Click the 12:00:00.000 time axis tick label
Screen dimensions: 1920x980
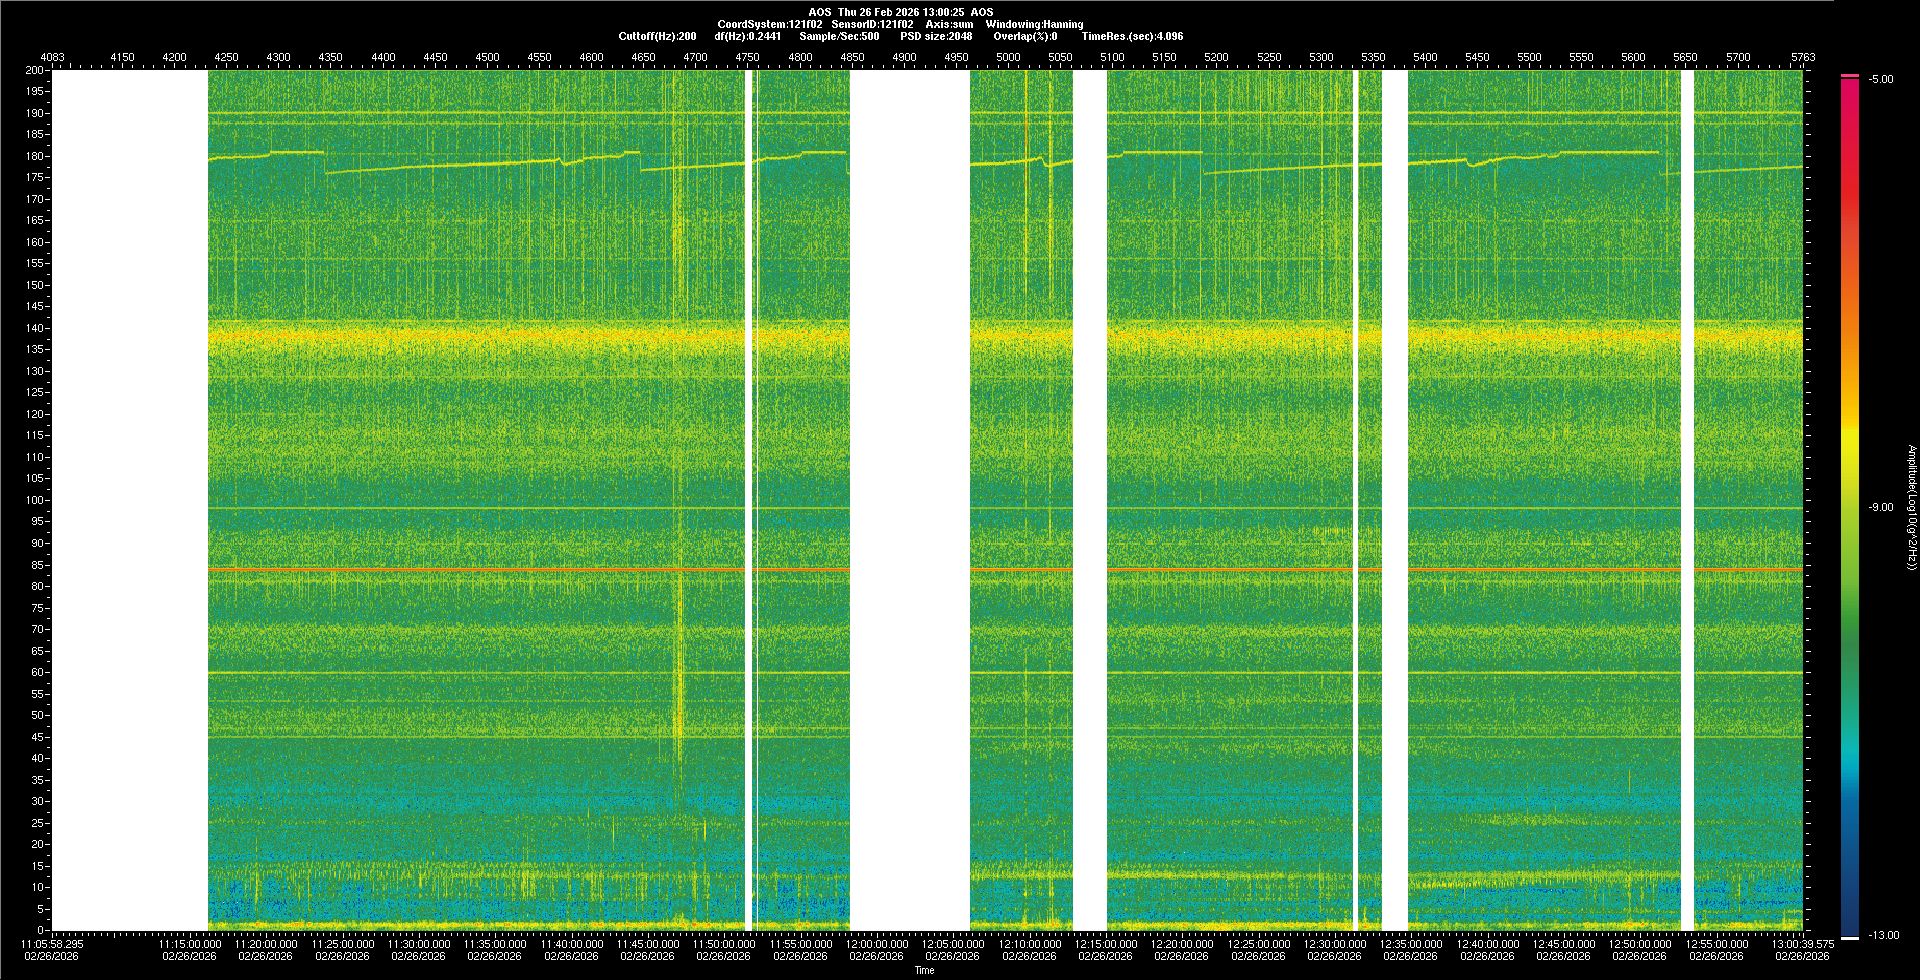click(876, 944)
